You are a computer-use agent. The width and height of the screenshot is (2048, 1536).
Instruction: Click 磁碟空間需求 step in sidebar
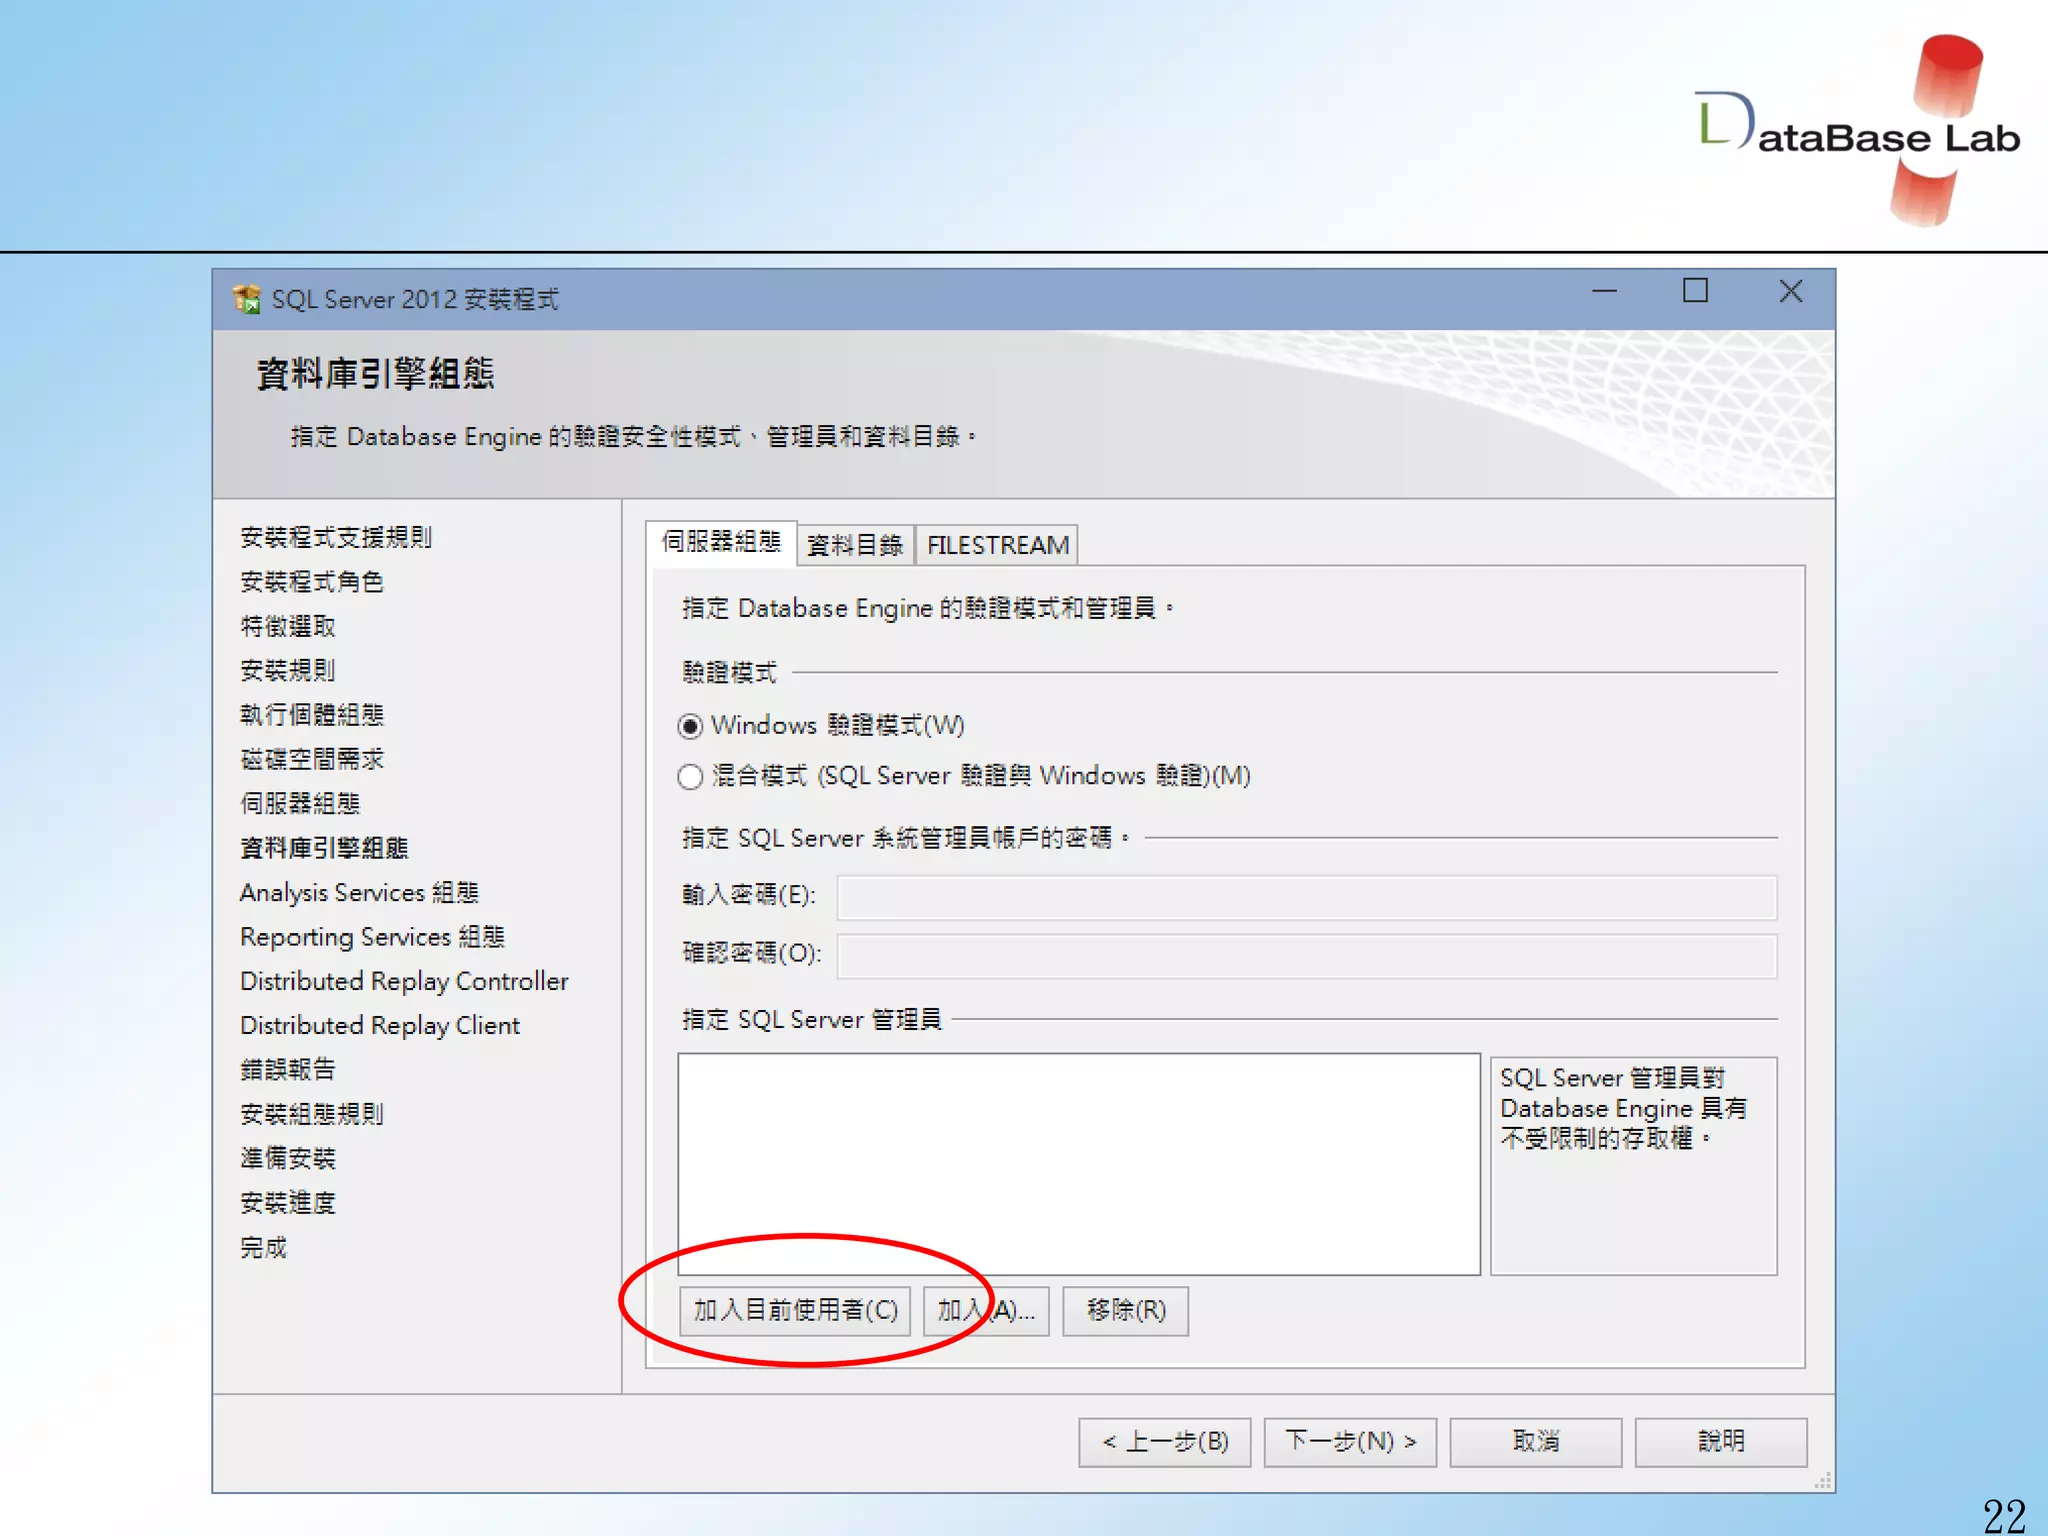(x=312, y=760)
